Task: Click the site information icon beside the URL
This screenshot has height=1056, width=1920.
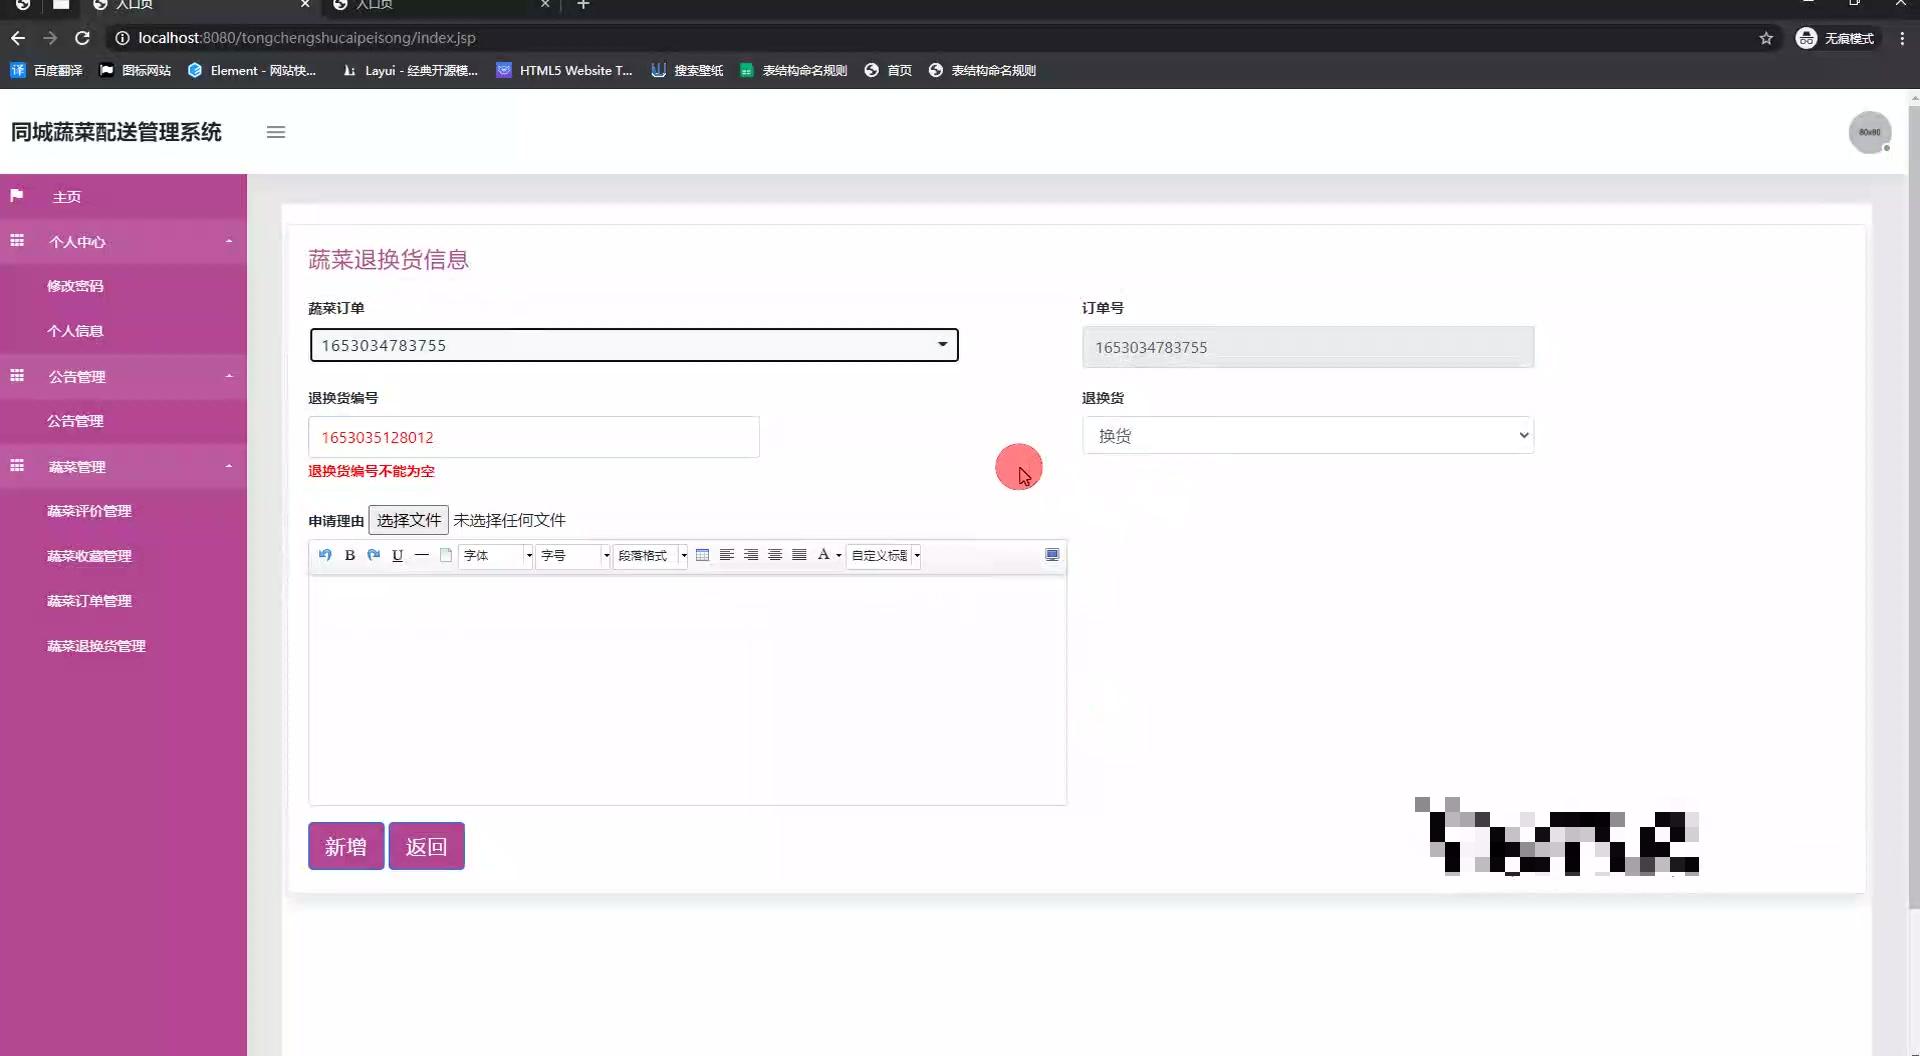Action: click(122, 38)
